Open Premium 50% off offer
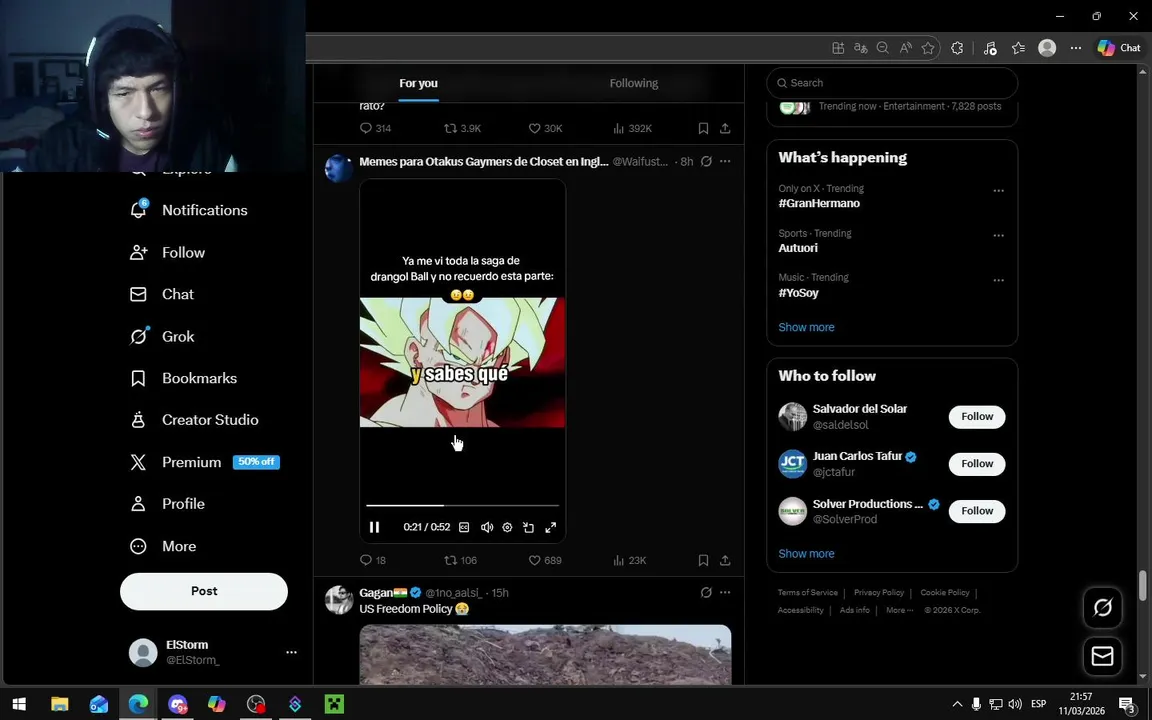This screenshot has height=720, width=1152. pos(204,462)
